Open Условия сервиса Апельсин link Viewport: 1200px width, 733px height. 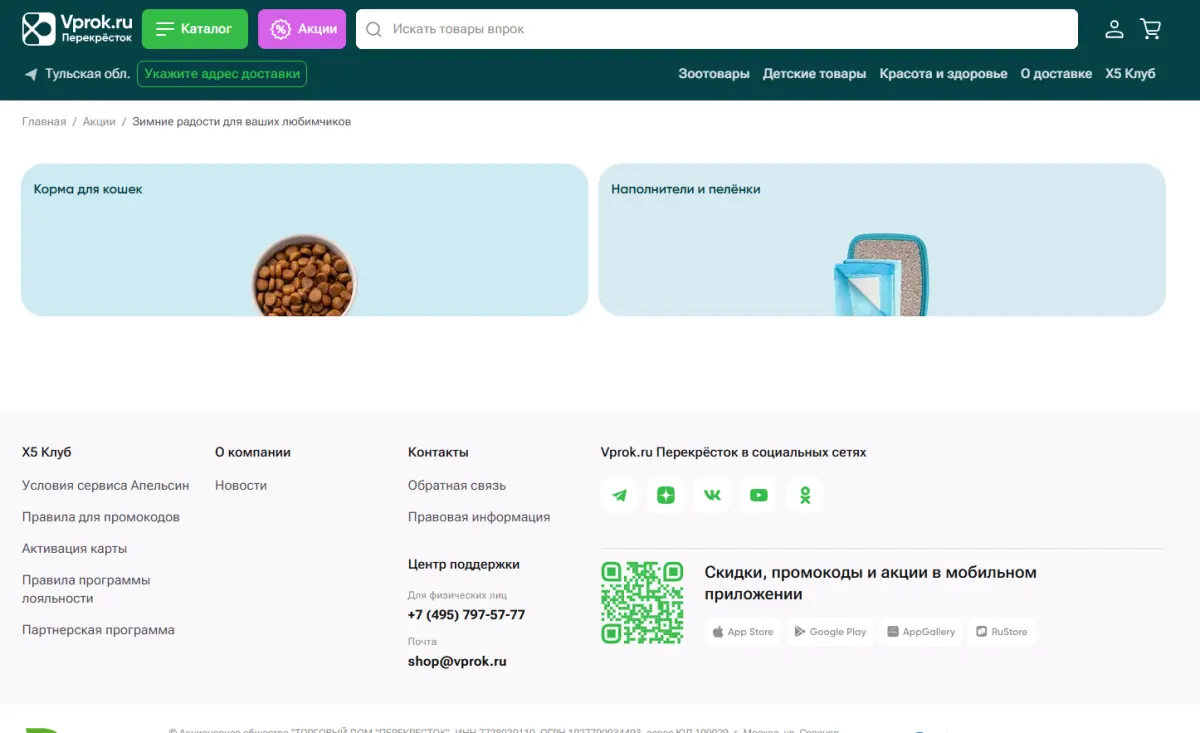(105, 486)
